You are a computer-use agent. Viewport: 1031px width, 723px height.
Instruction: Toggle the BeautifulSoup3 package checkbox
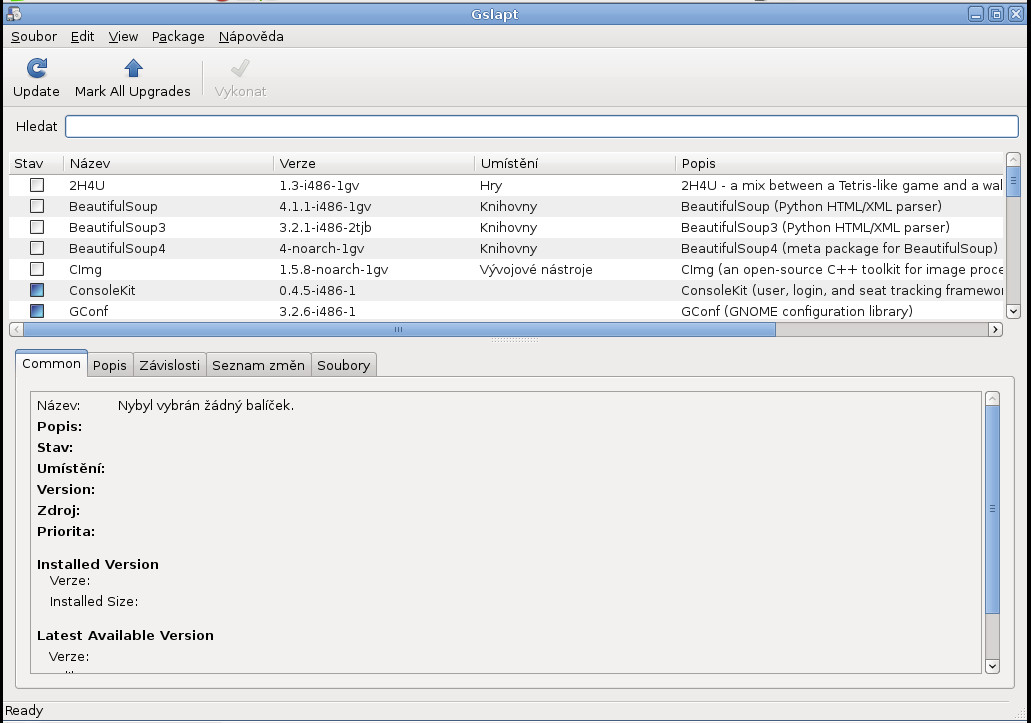point(37,227)
